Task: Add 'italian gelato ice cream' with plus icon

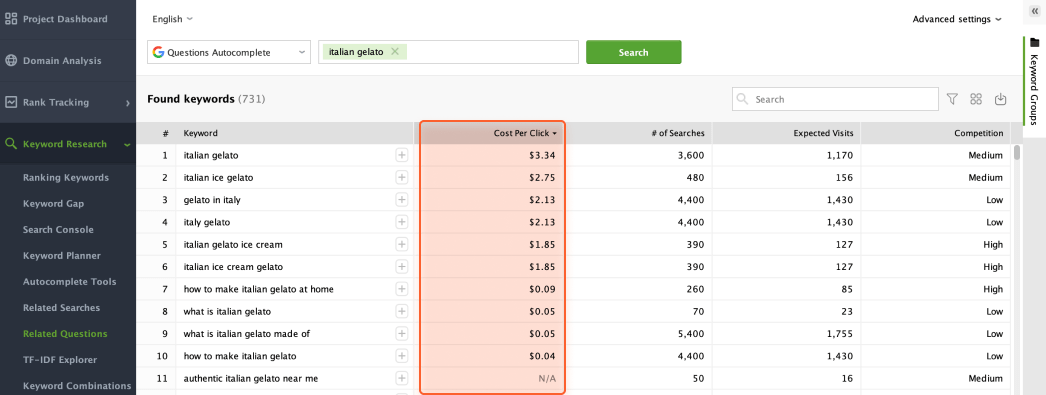Action: coord(402,244)
